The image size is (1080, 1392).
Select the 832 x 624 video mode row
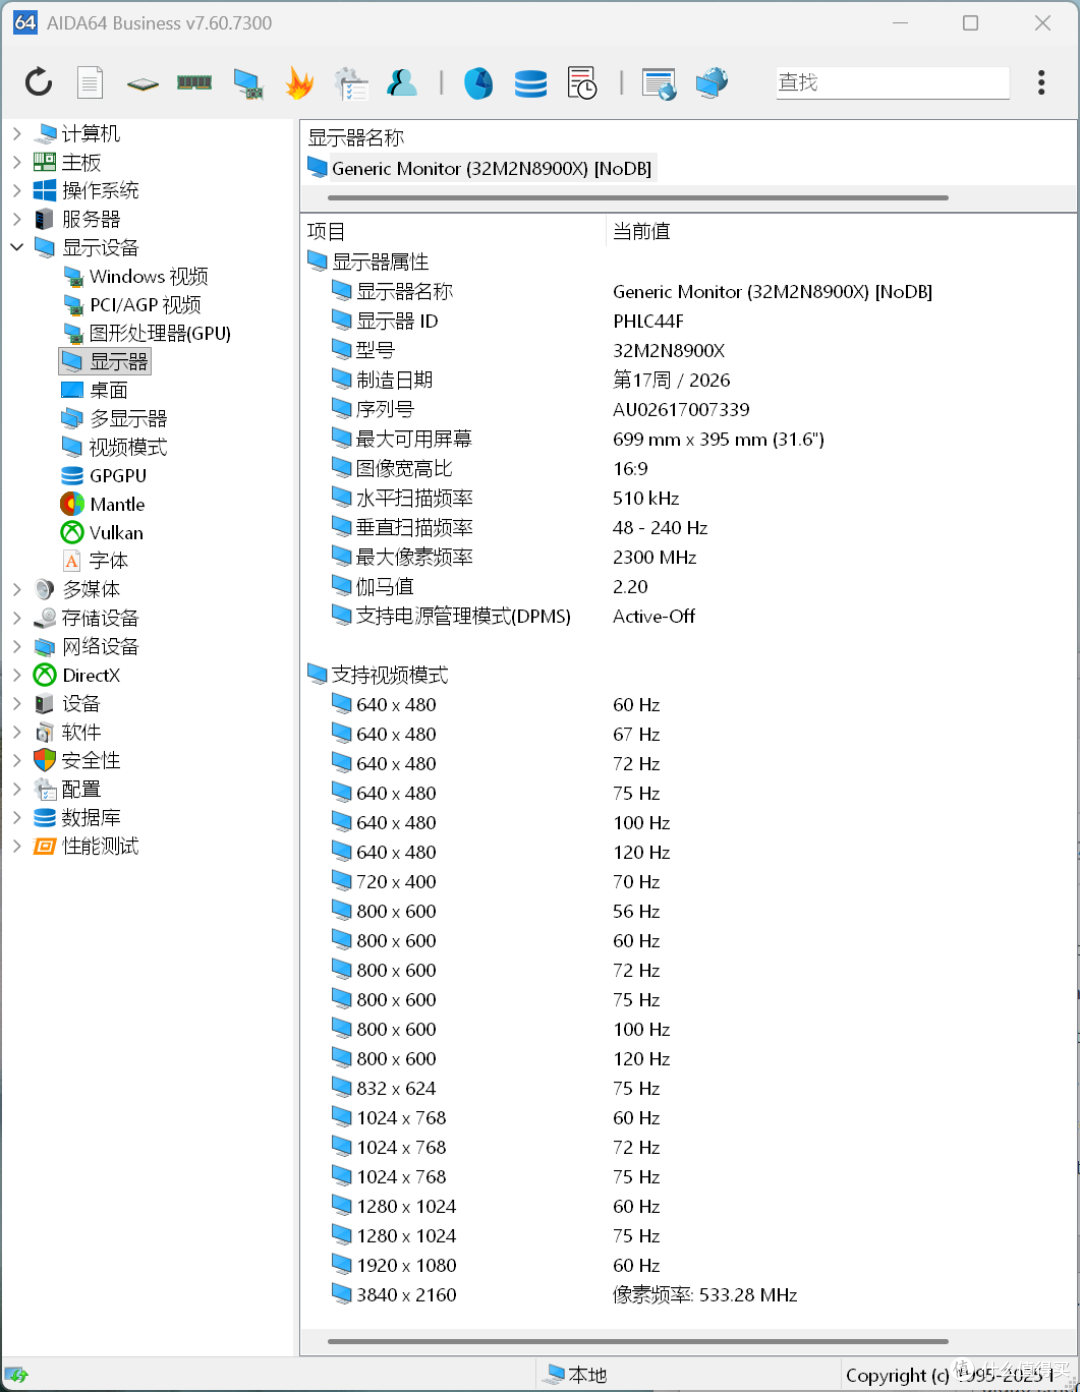coord(686,1088)
